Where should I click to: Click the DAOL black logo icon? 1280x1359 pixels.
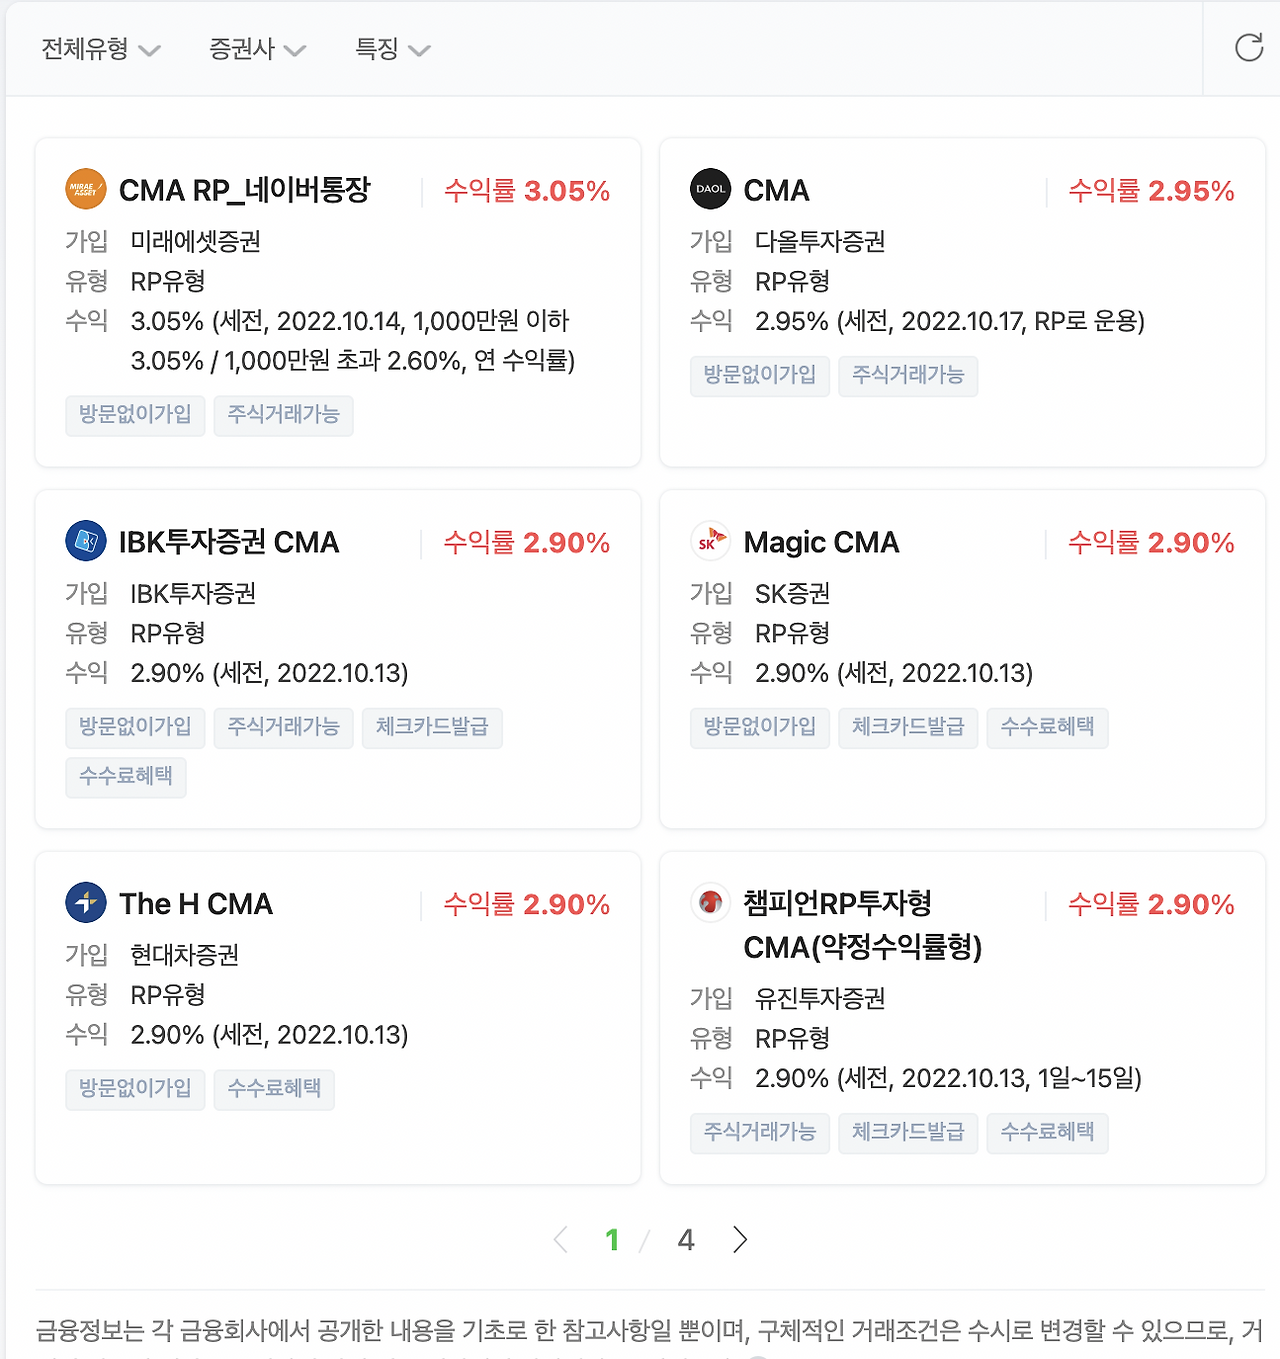pos(711,189)
